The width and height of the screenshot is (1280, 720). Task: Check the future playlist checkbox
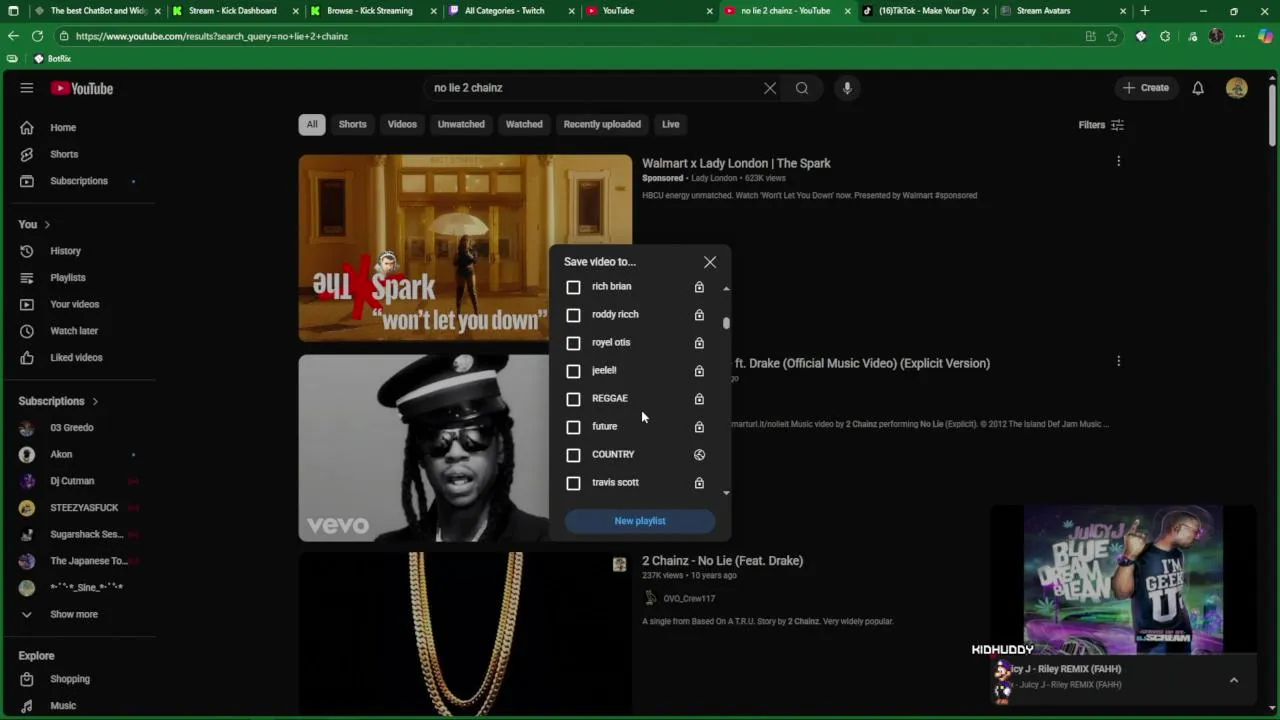pos(573,427)
